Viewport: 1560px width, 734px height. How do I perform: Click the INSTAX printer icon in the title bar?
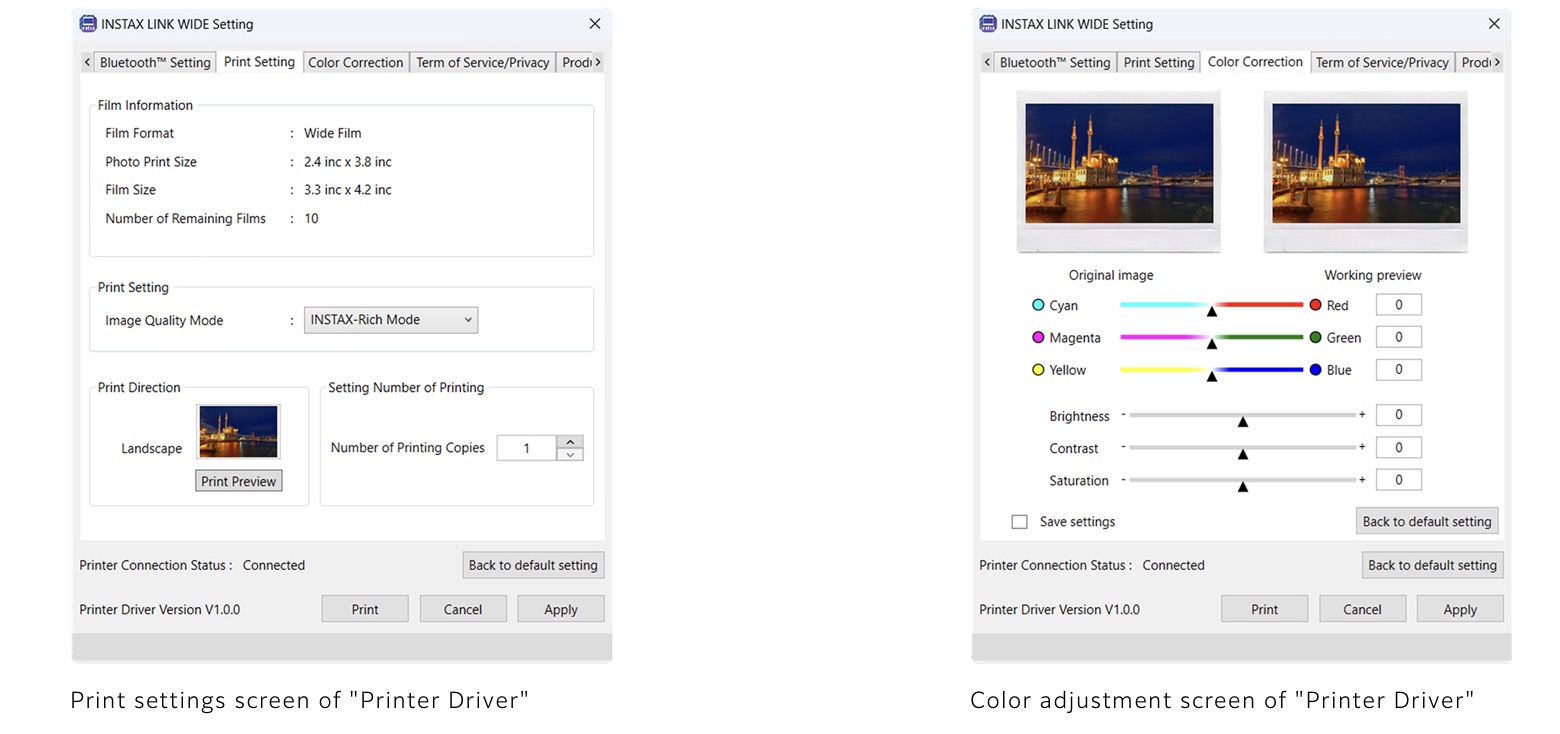89,23
